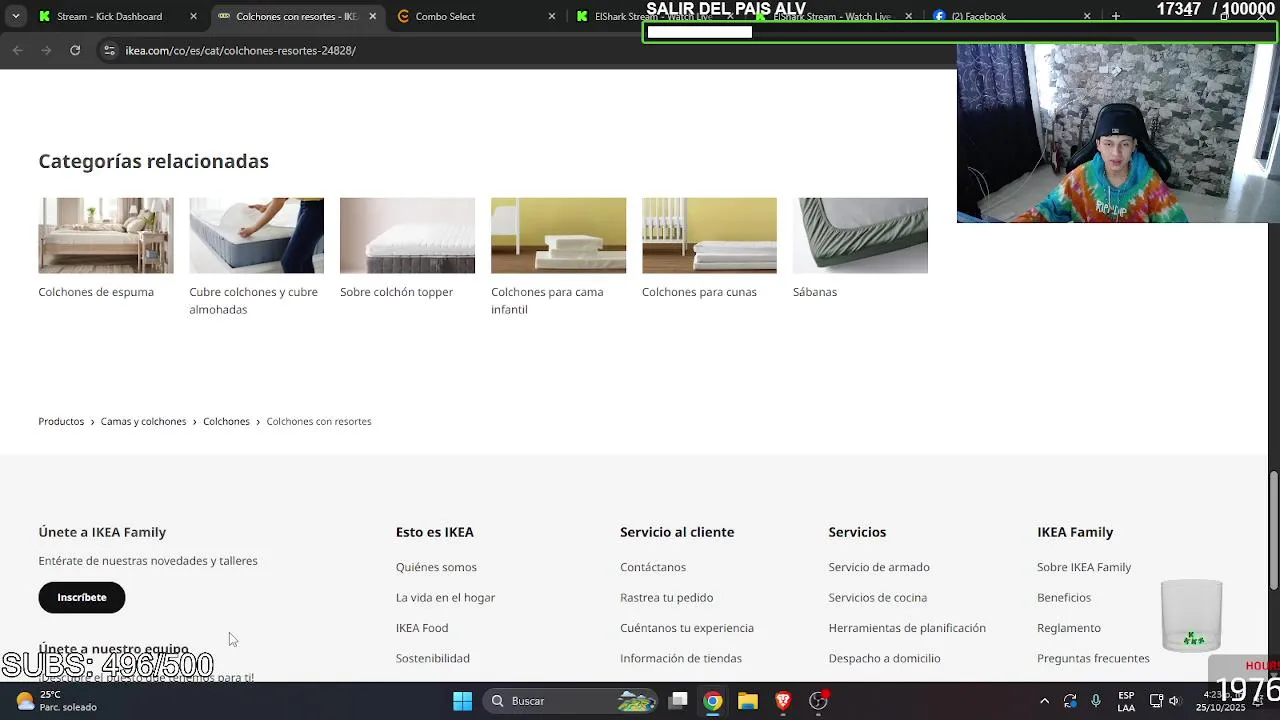Viewport: 1280px width, 720px height.
Task: Close the Stream - Kick Dashboard tab
Action: point(193,16)
